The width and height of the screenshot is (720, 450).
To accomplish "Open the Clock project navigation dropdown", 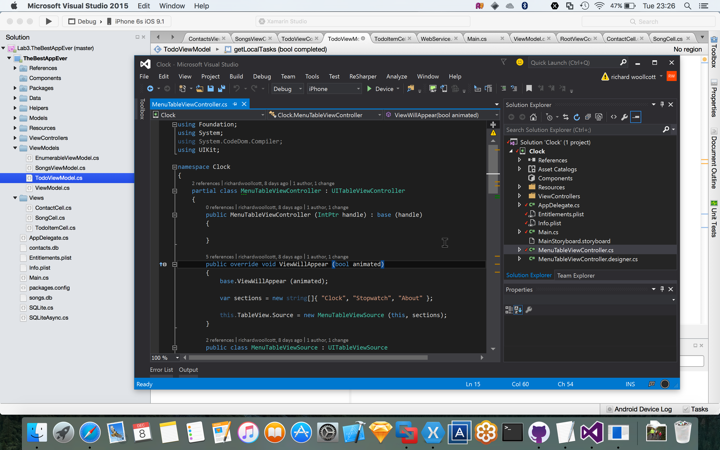I will [209, 115].
